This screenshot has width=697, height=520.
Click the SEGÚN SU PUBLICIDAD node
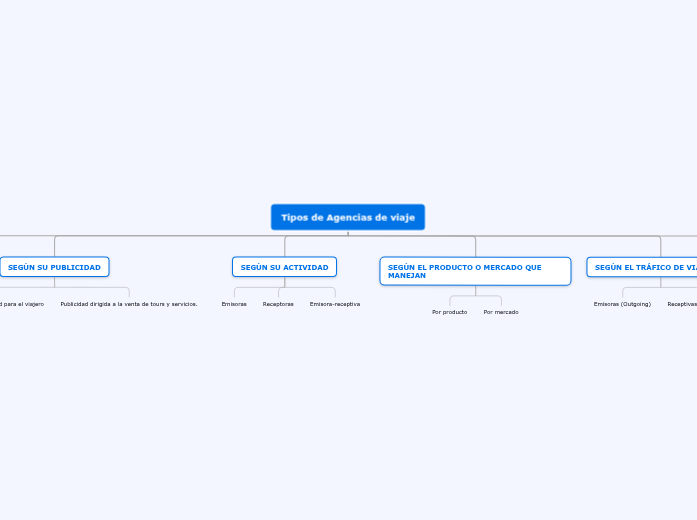pyautogui.click(x=54, y=267)
